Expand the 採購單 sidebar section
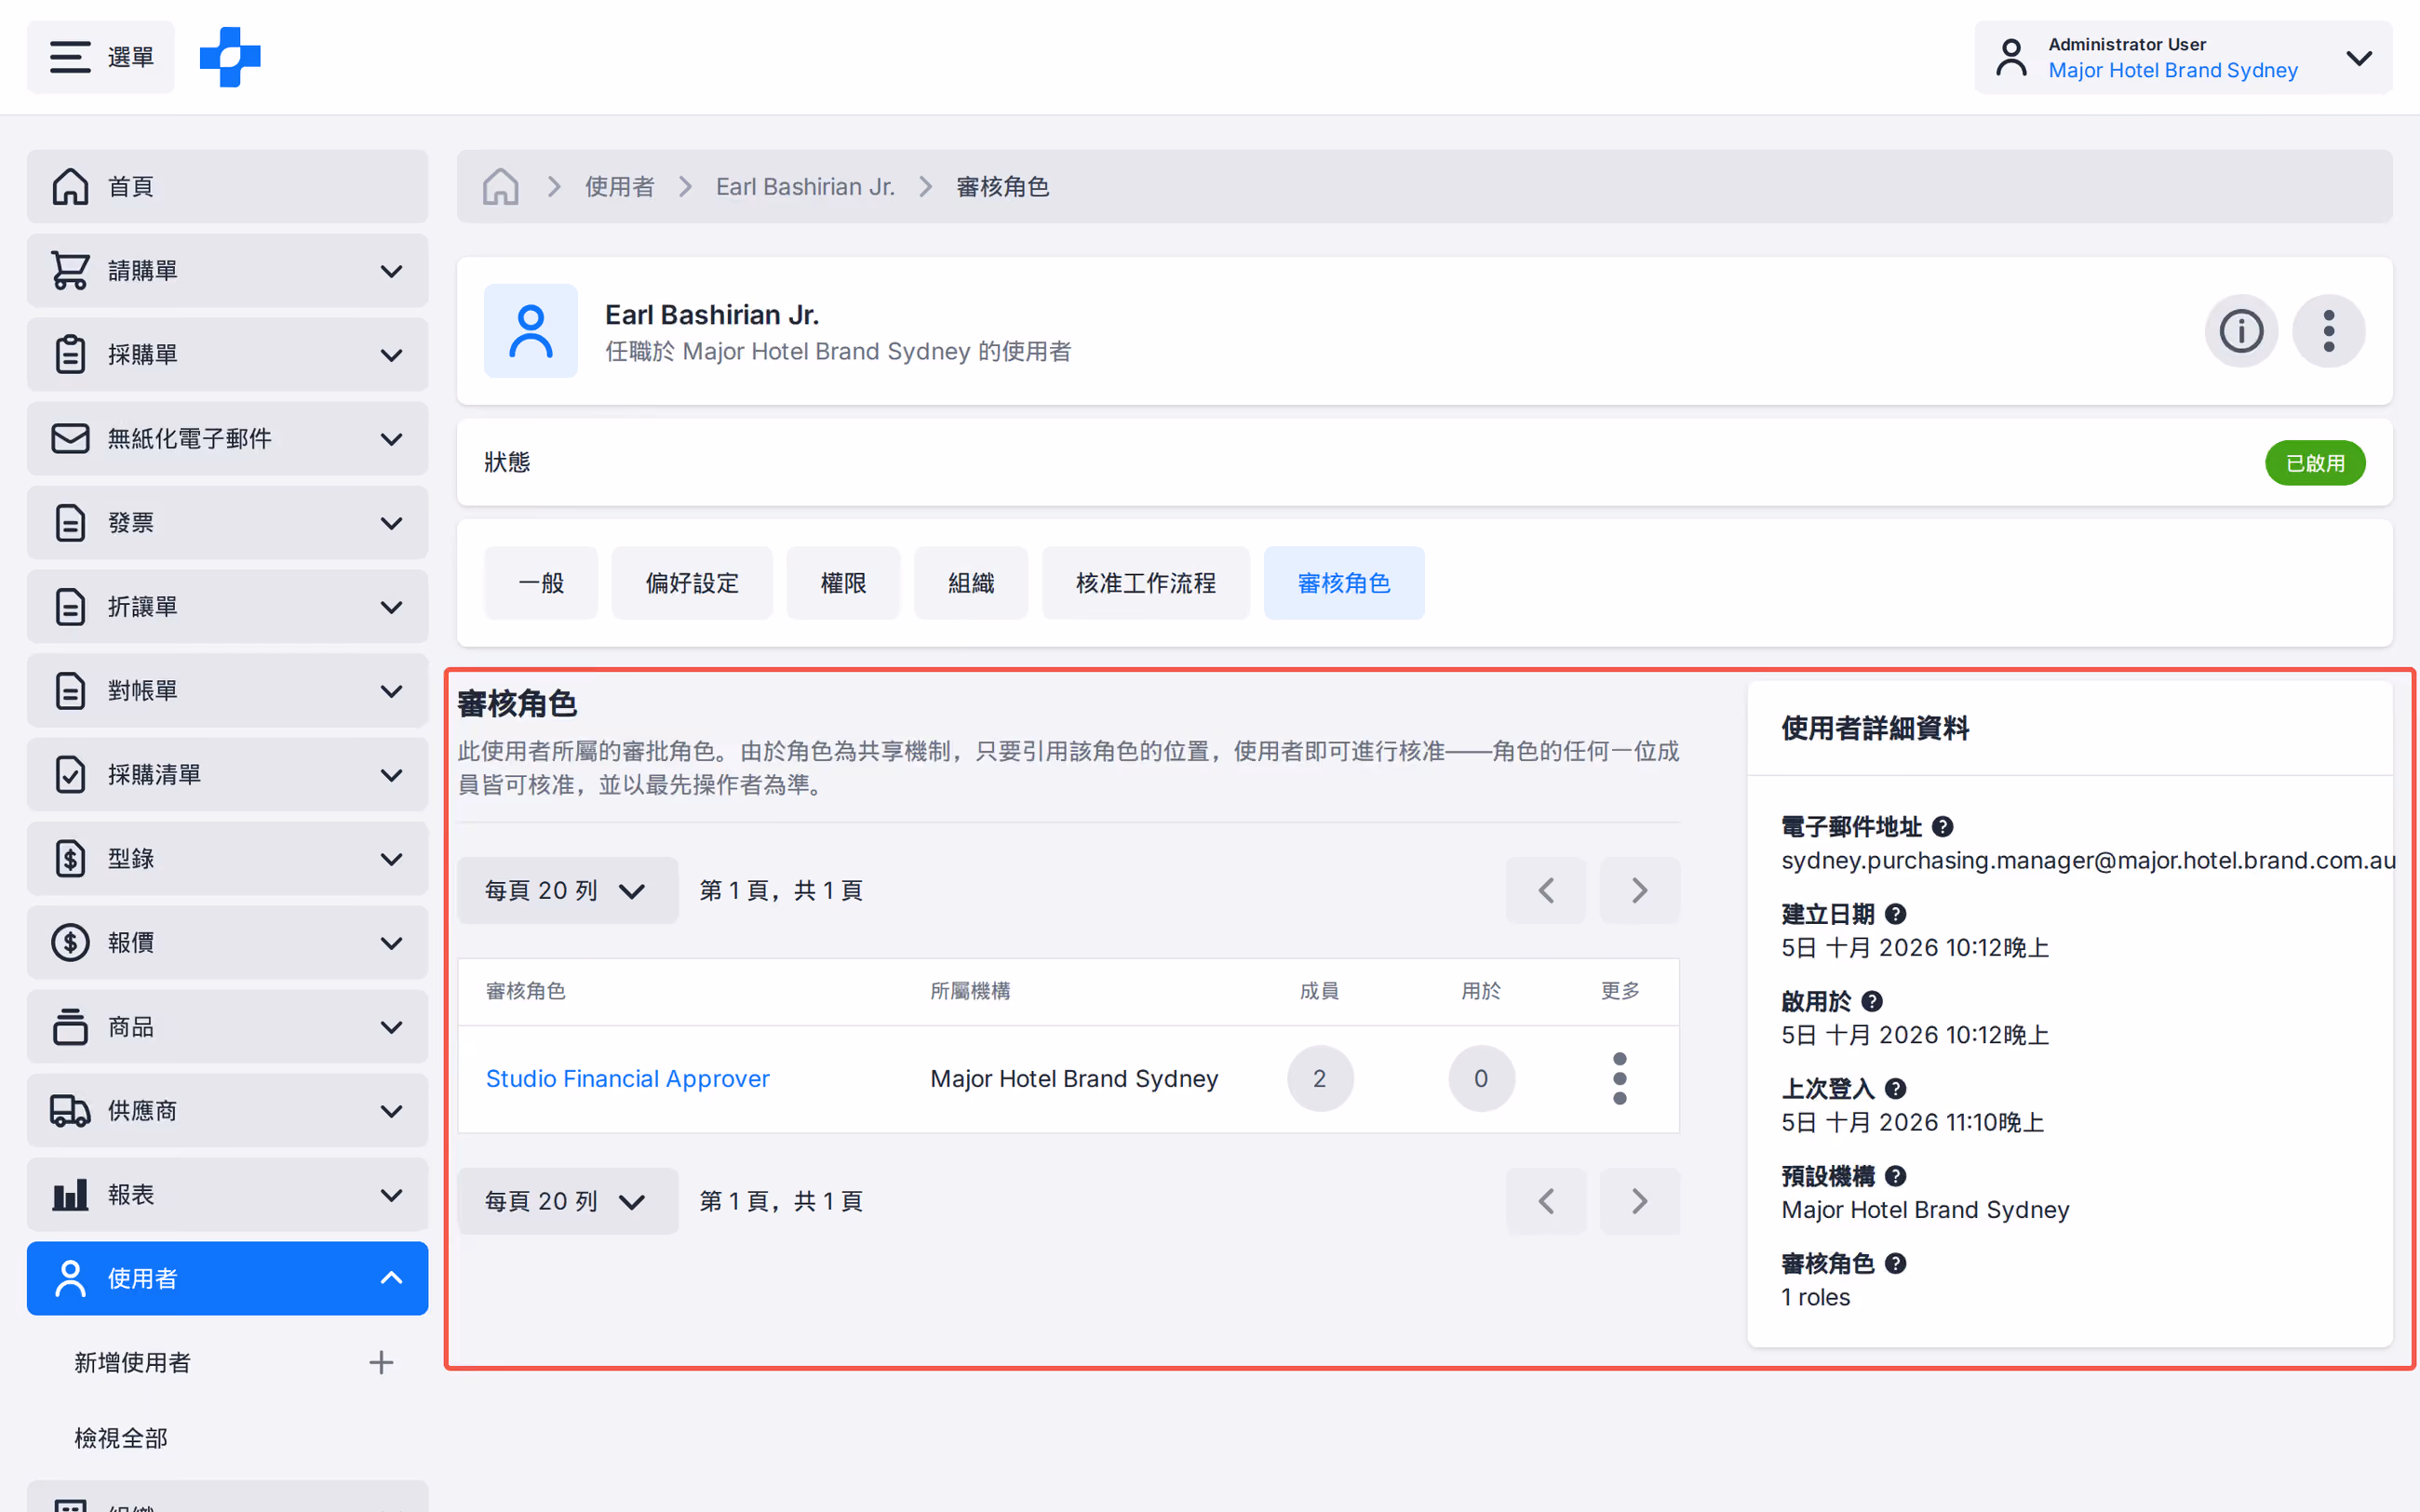2420x1512 pixels. click(227, 355)
